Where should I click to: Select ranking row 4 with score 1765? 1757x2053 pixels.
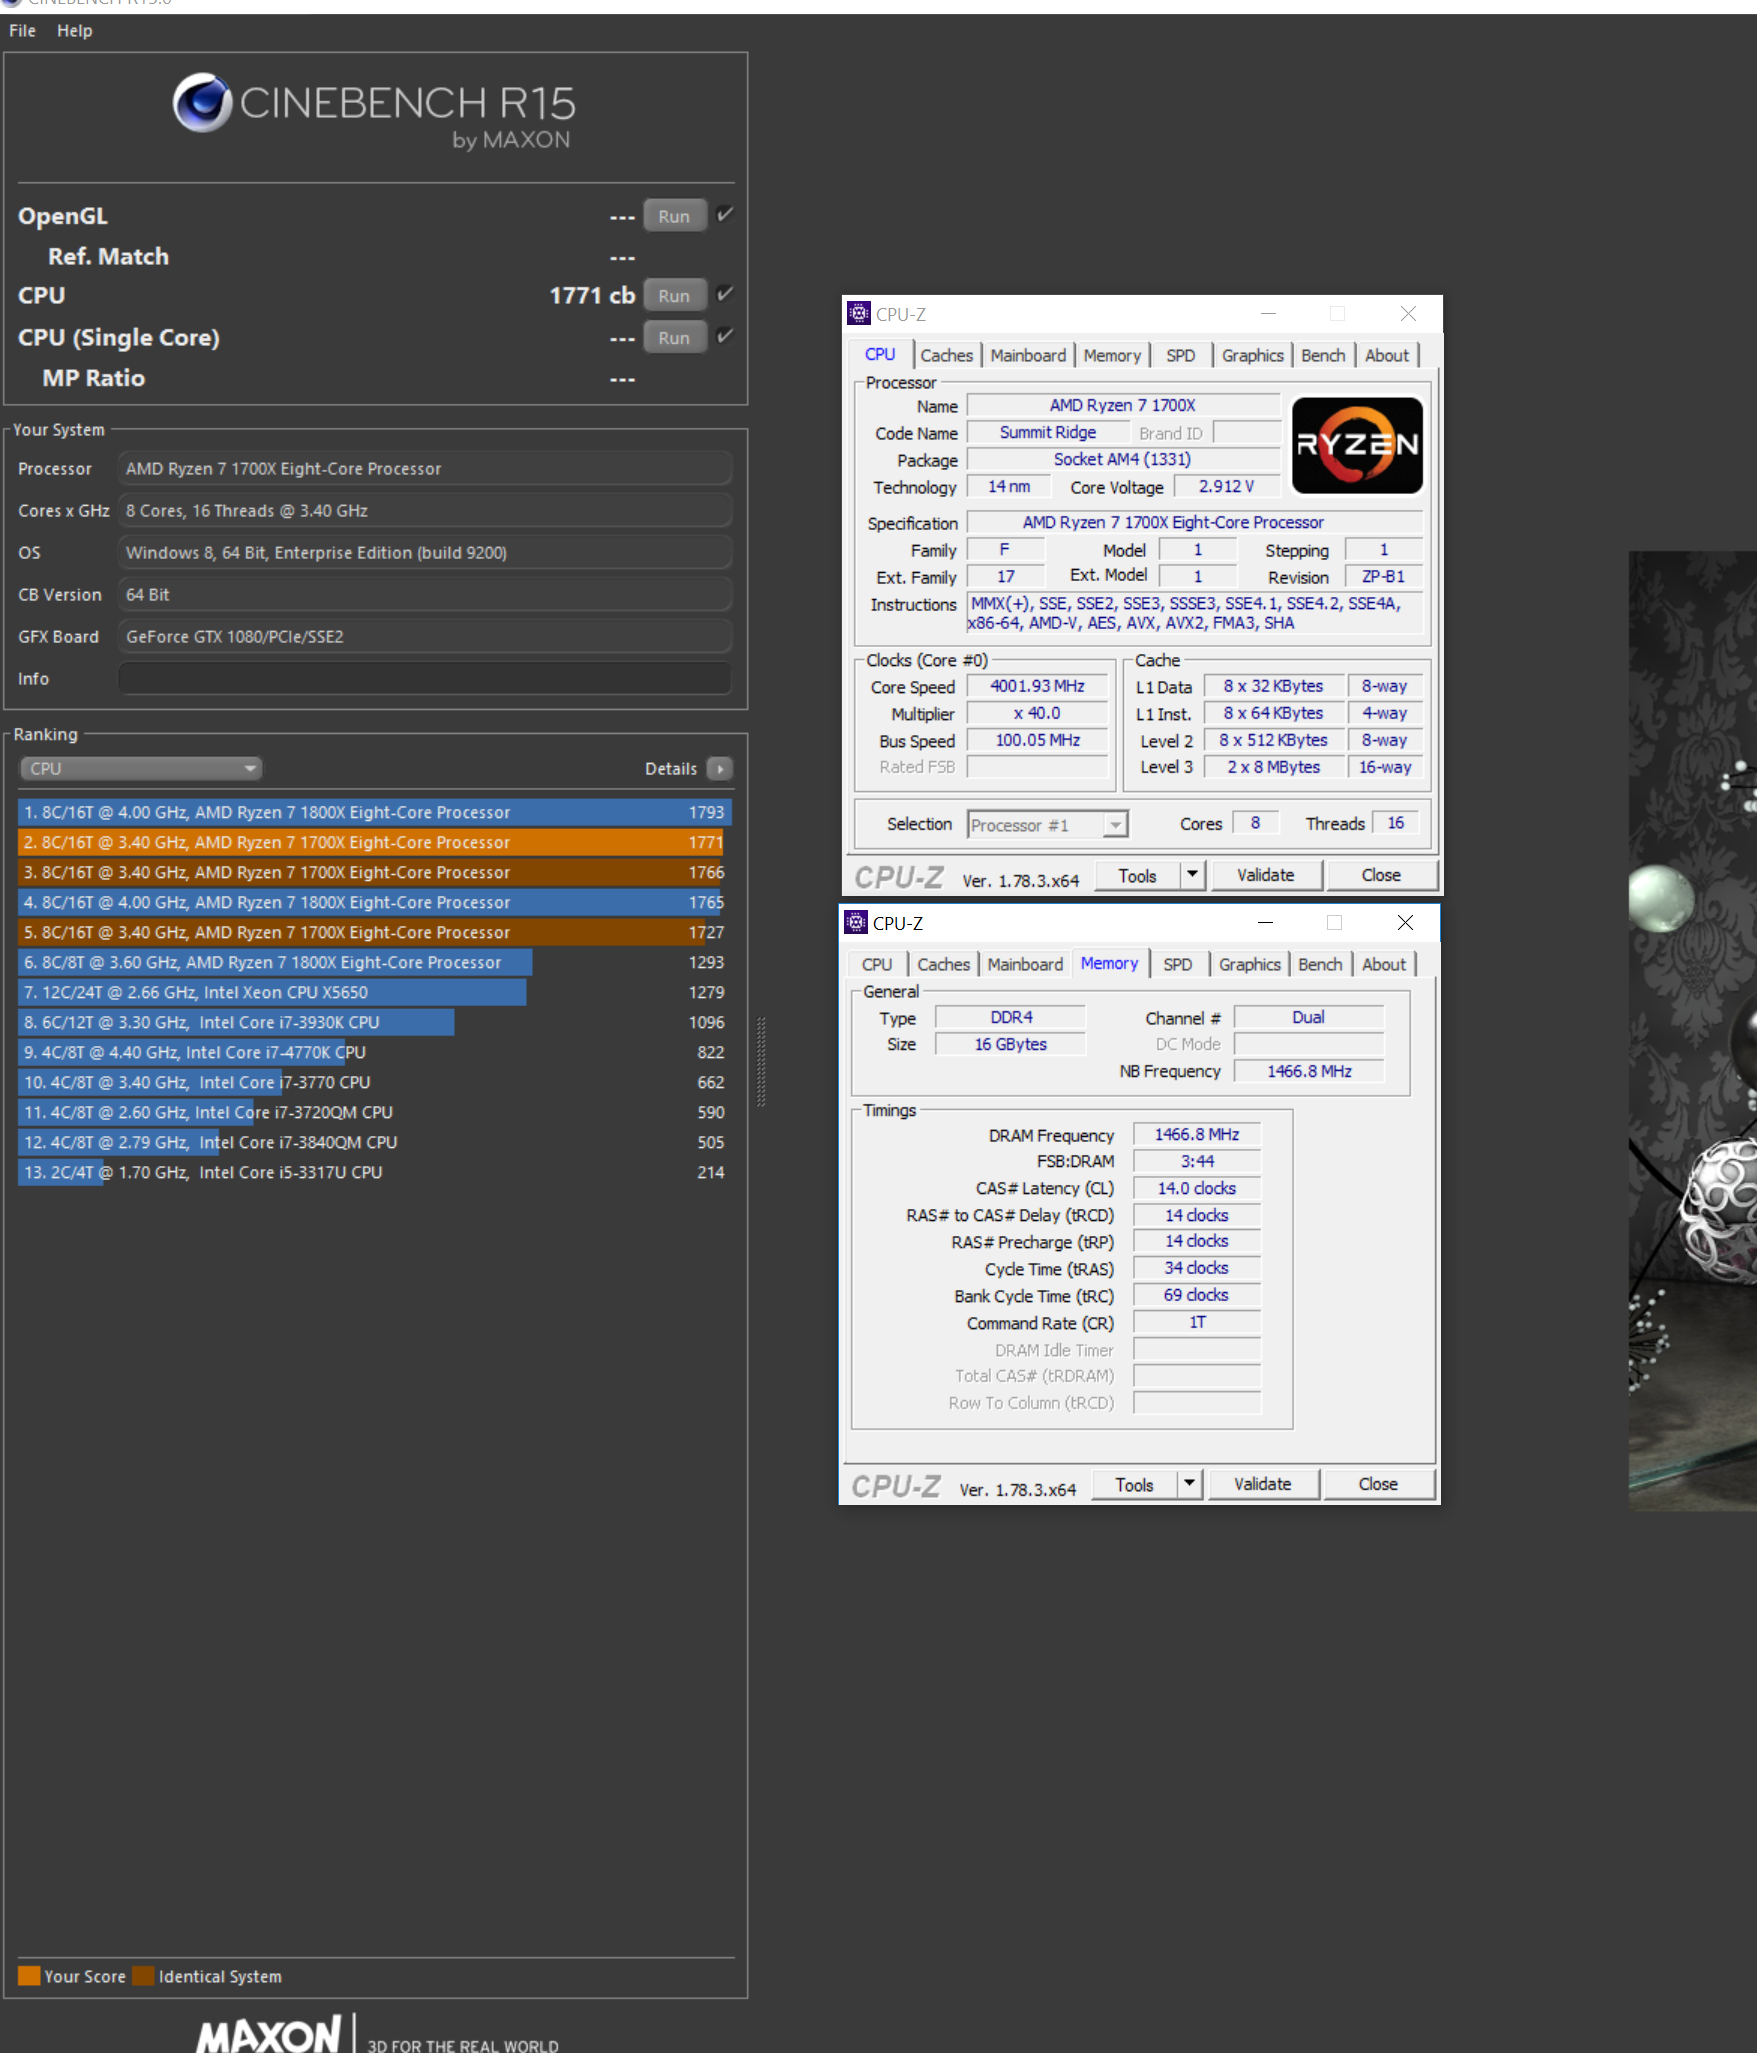point(374,902)
